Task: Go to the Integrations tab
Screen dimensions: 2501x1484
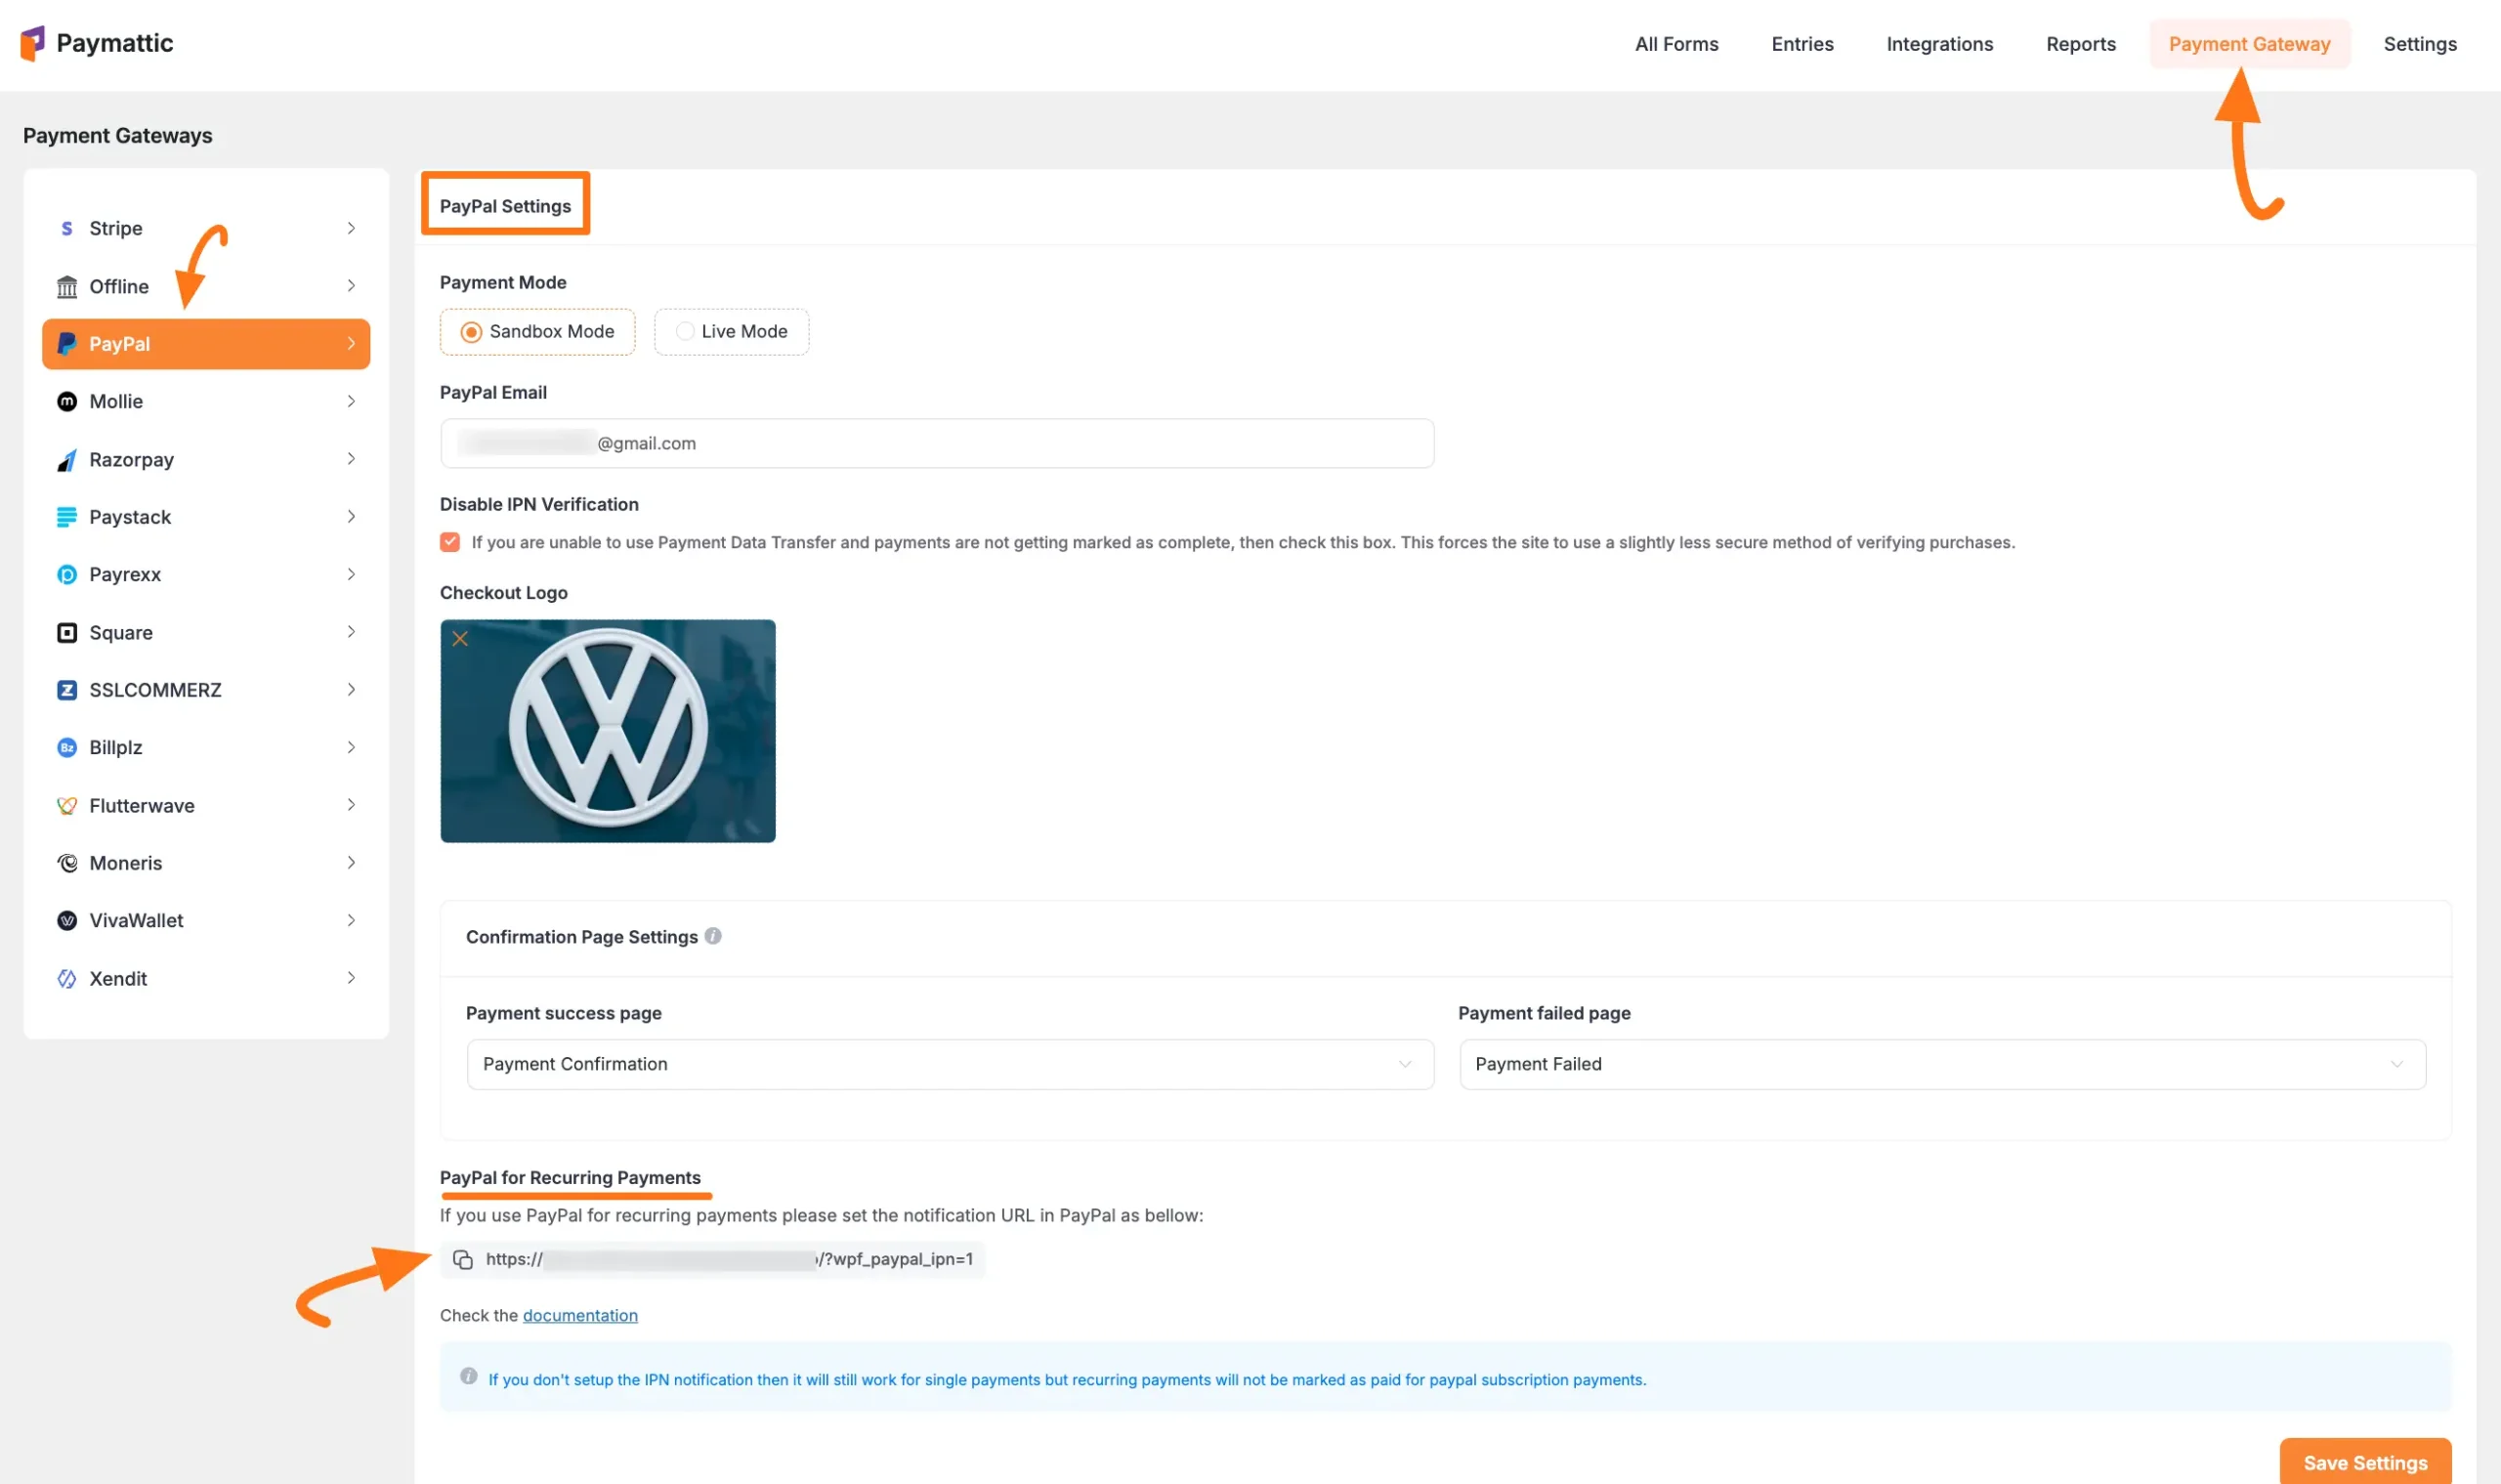Action: point(1939,44)
